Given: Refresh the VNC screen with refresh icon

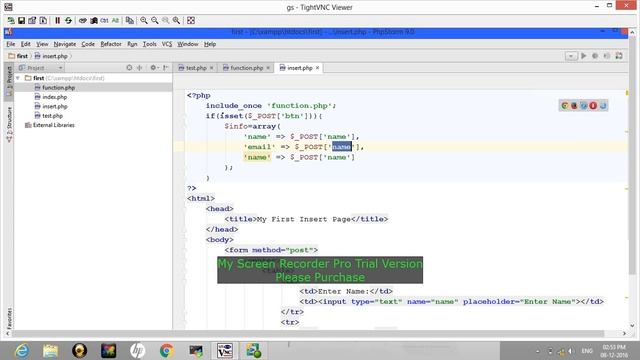Looking at the screenshot, I should pos(69,20).
